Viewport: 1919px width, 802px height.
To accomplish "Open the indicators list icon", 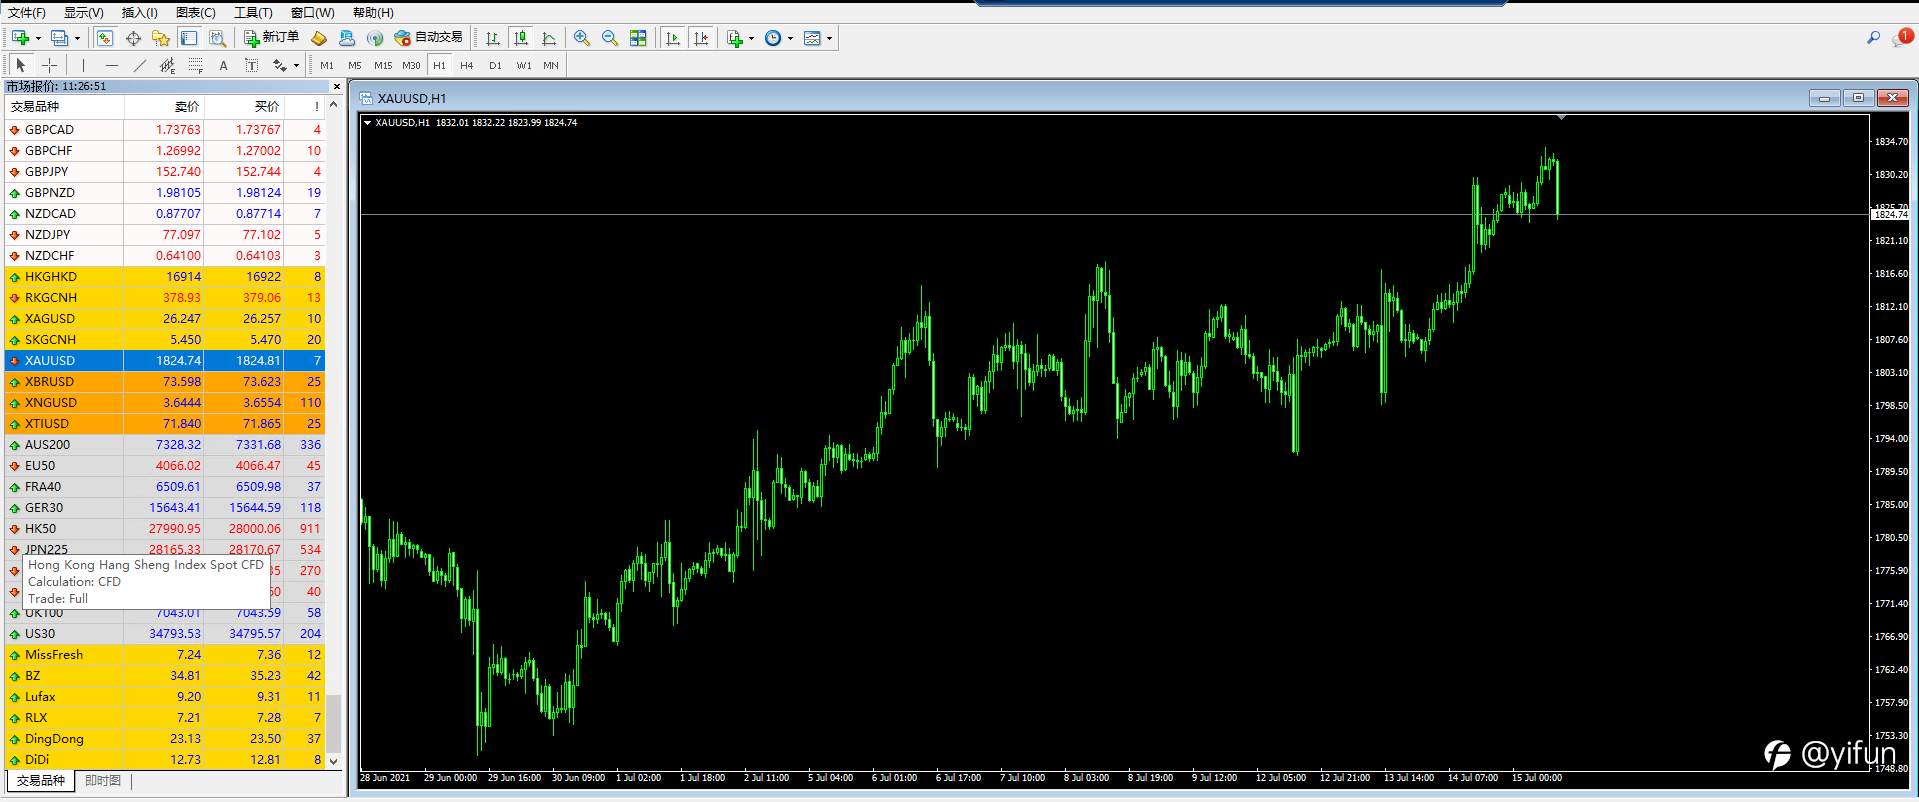I will [735, 38].
